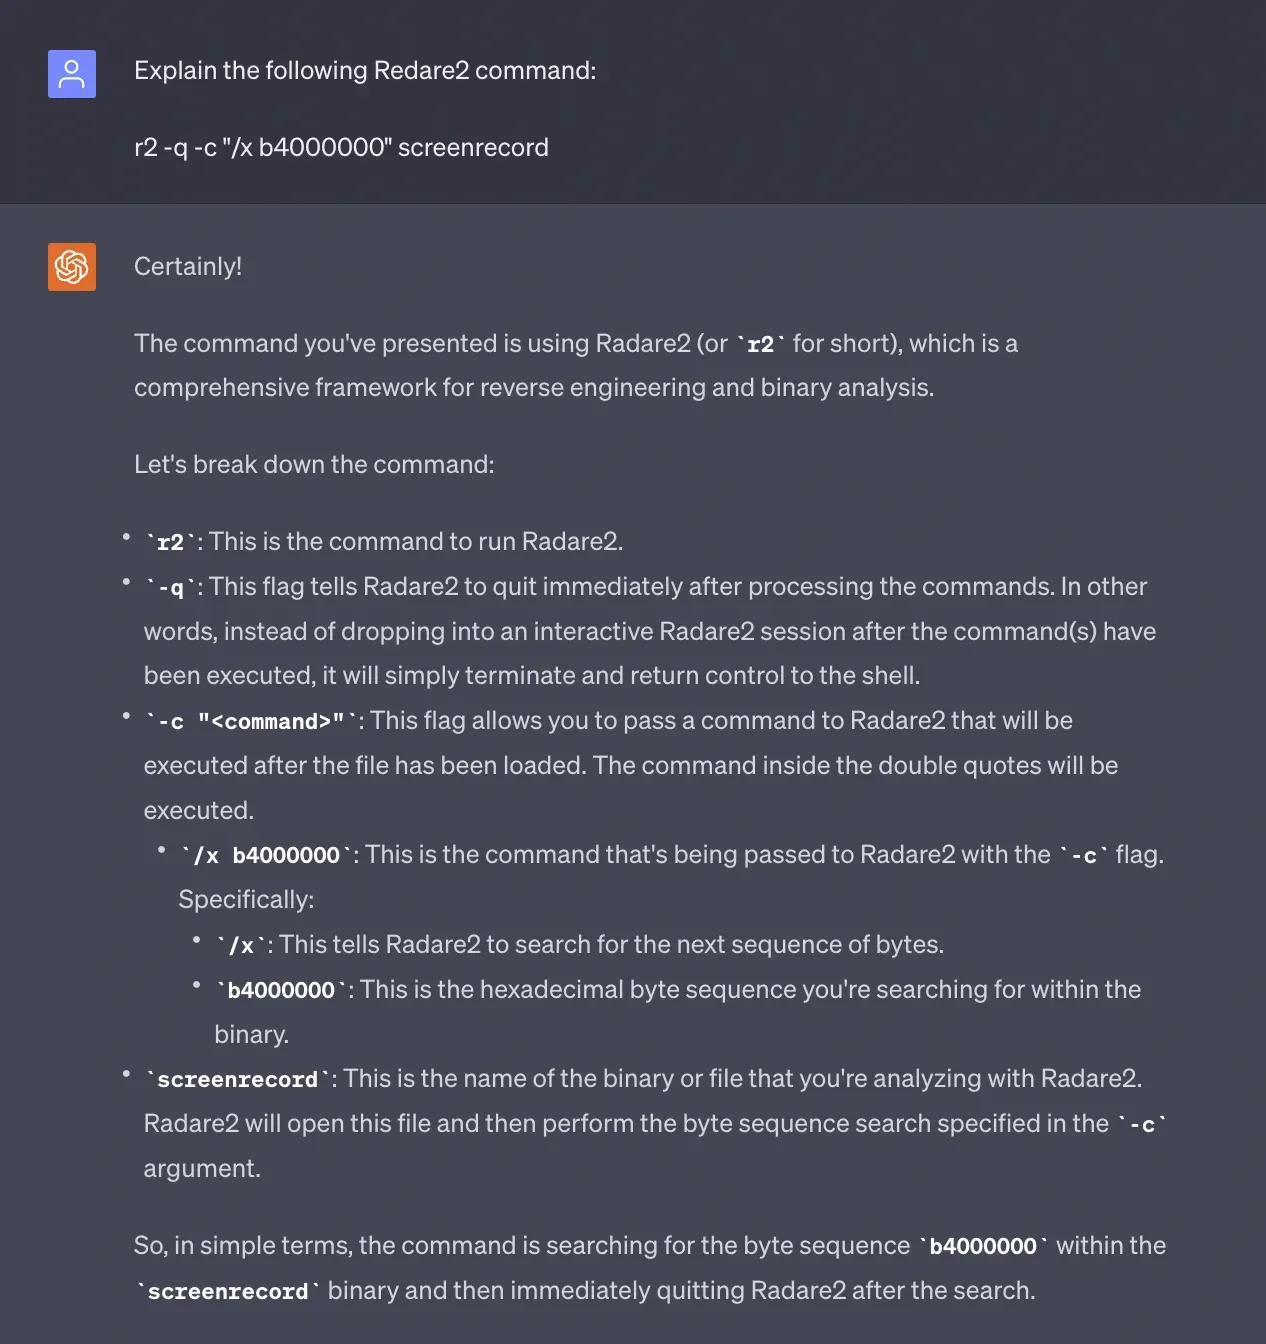The image size is (1266, 1344).
Task: Click the `b4000000` code in the summary paragraph
Action: point(983,1247)
